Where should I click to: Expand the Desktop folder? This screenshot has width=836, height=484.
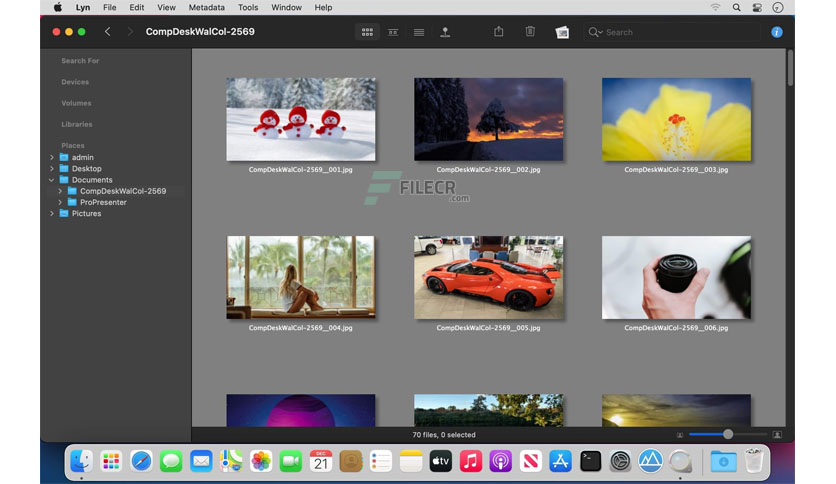[x=52, y=168]
